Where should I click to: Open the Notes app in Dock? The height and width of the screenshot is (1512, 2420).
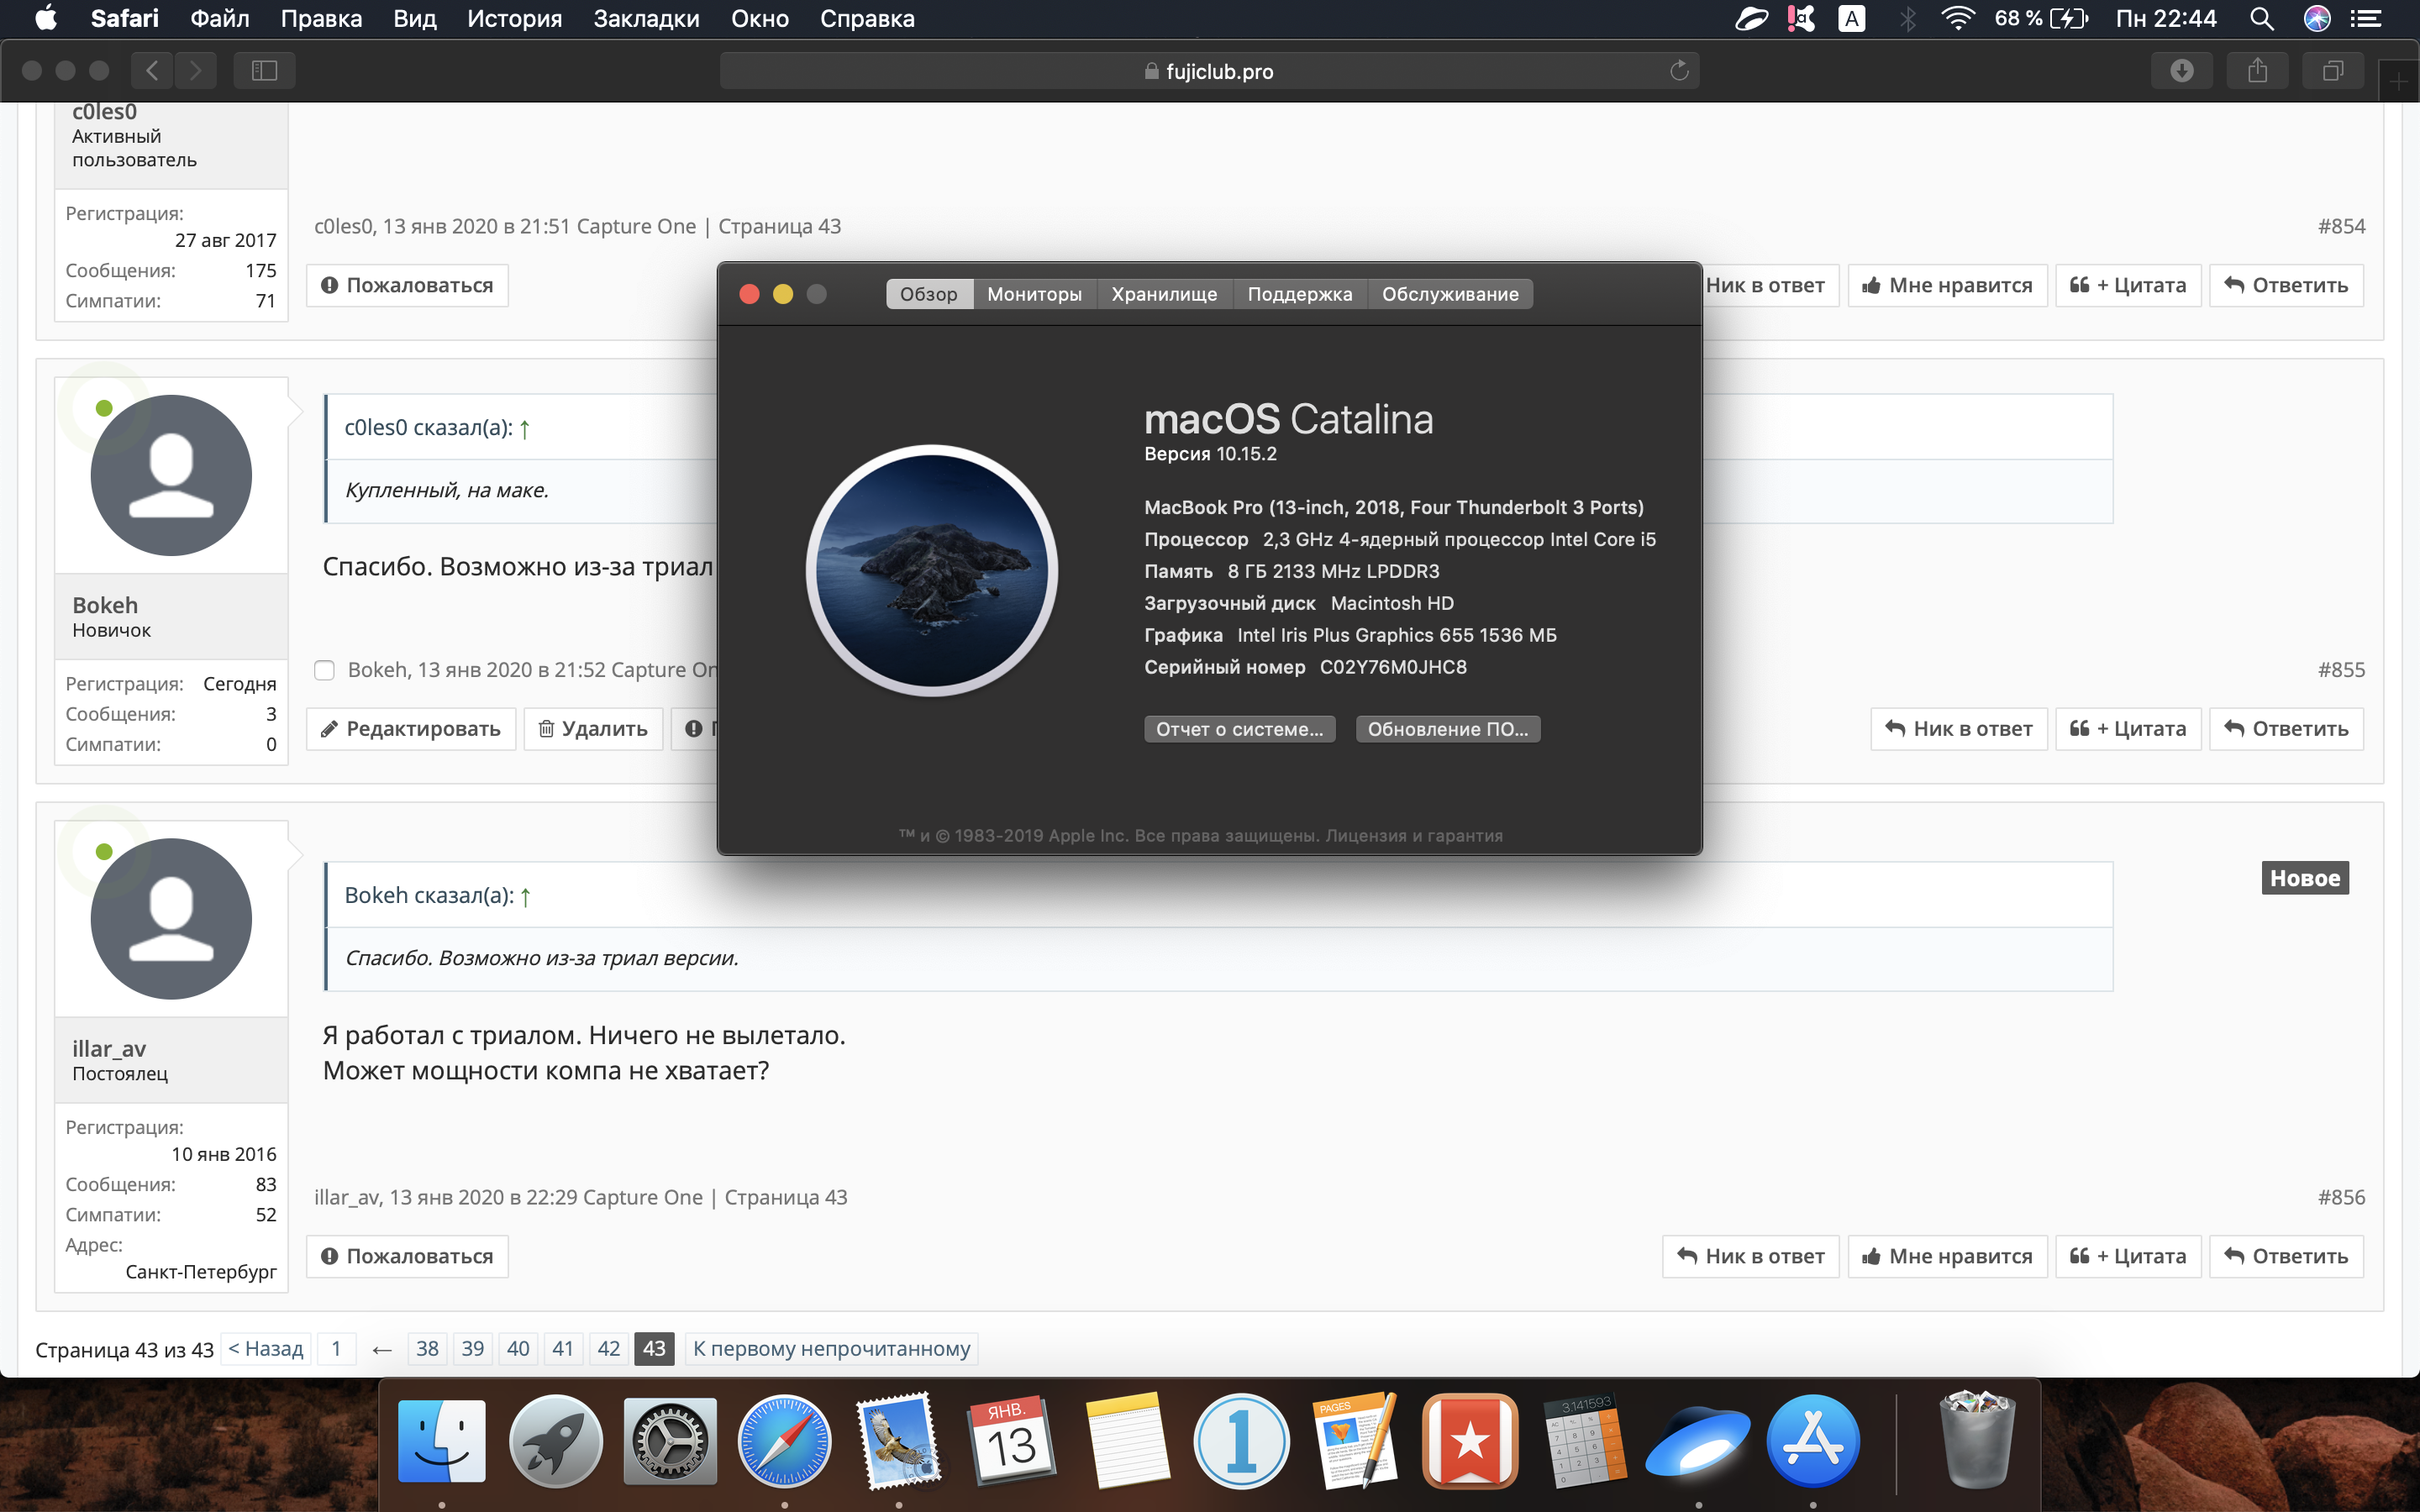1127,1442
